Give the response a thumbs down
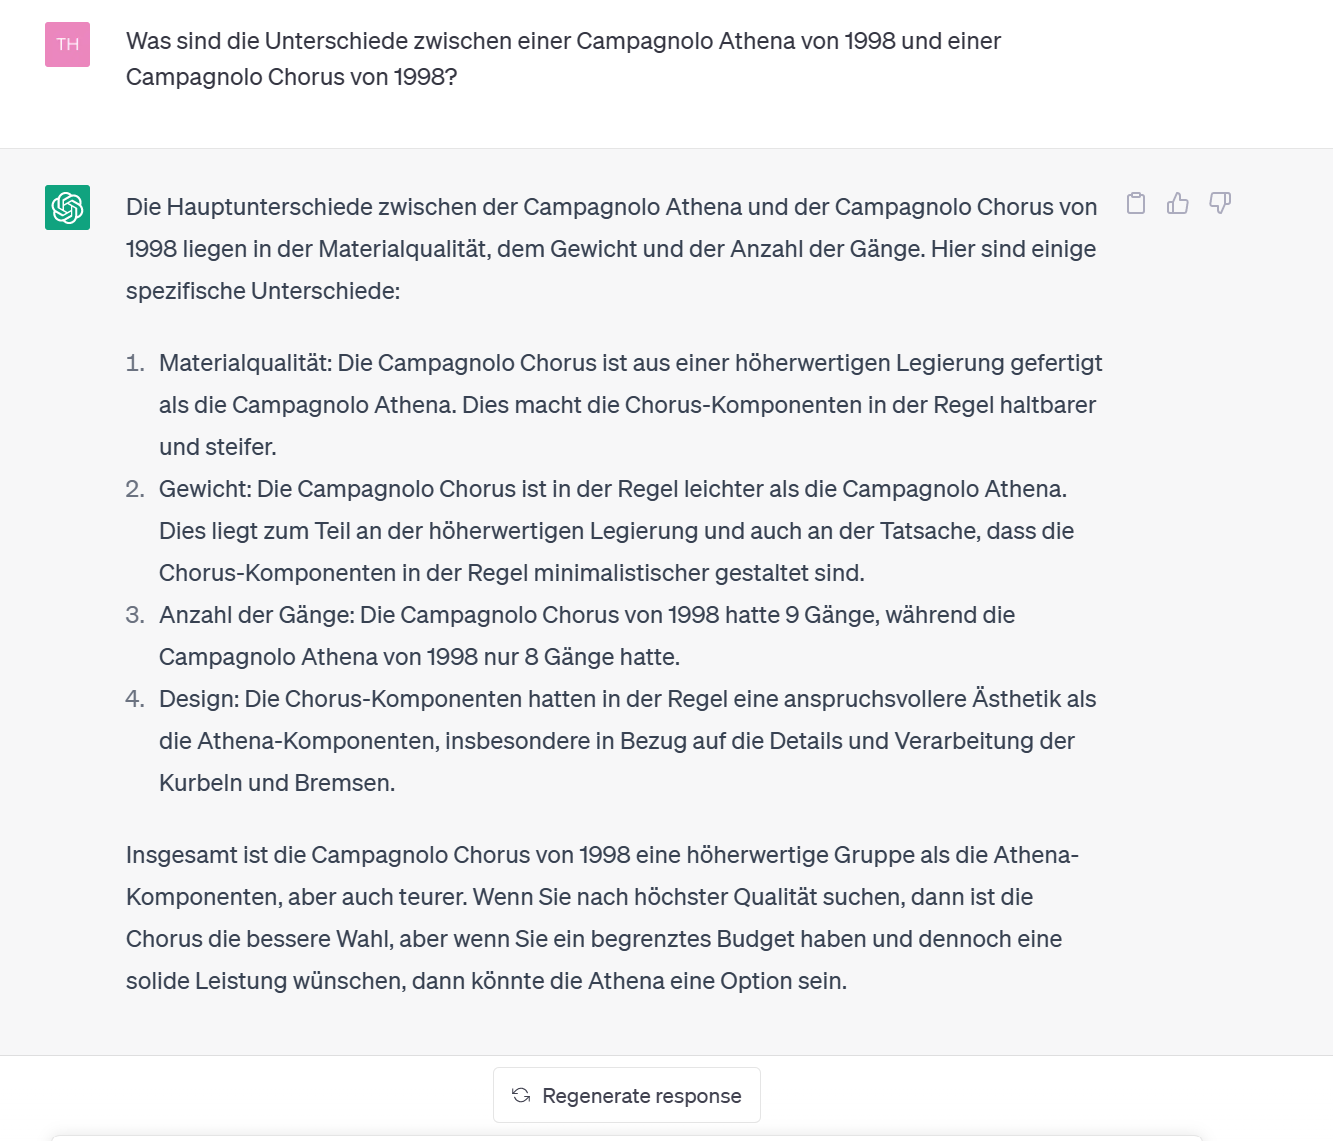 1220,203
